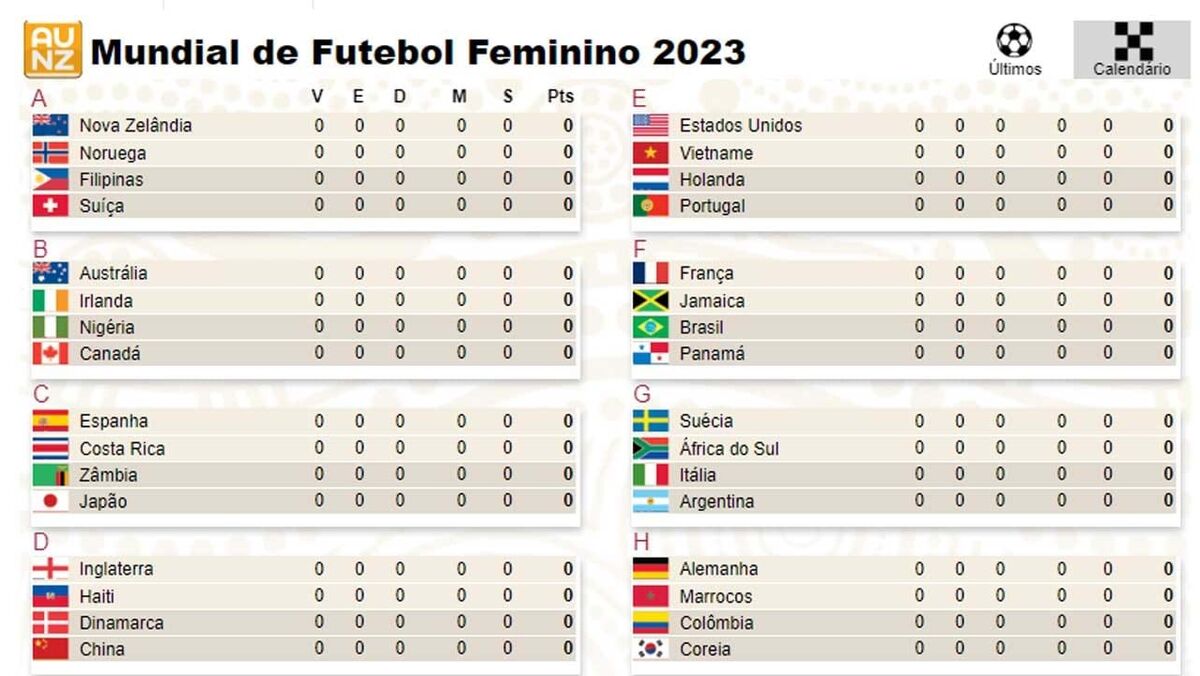Click the Japão flag icon
This screenshot has width=1200, height=676.
coord(50,501)
